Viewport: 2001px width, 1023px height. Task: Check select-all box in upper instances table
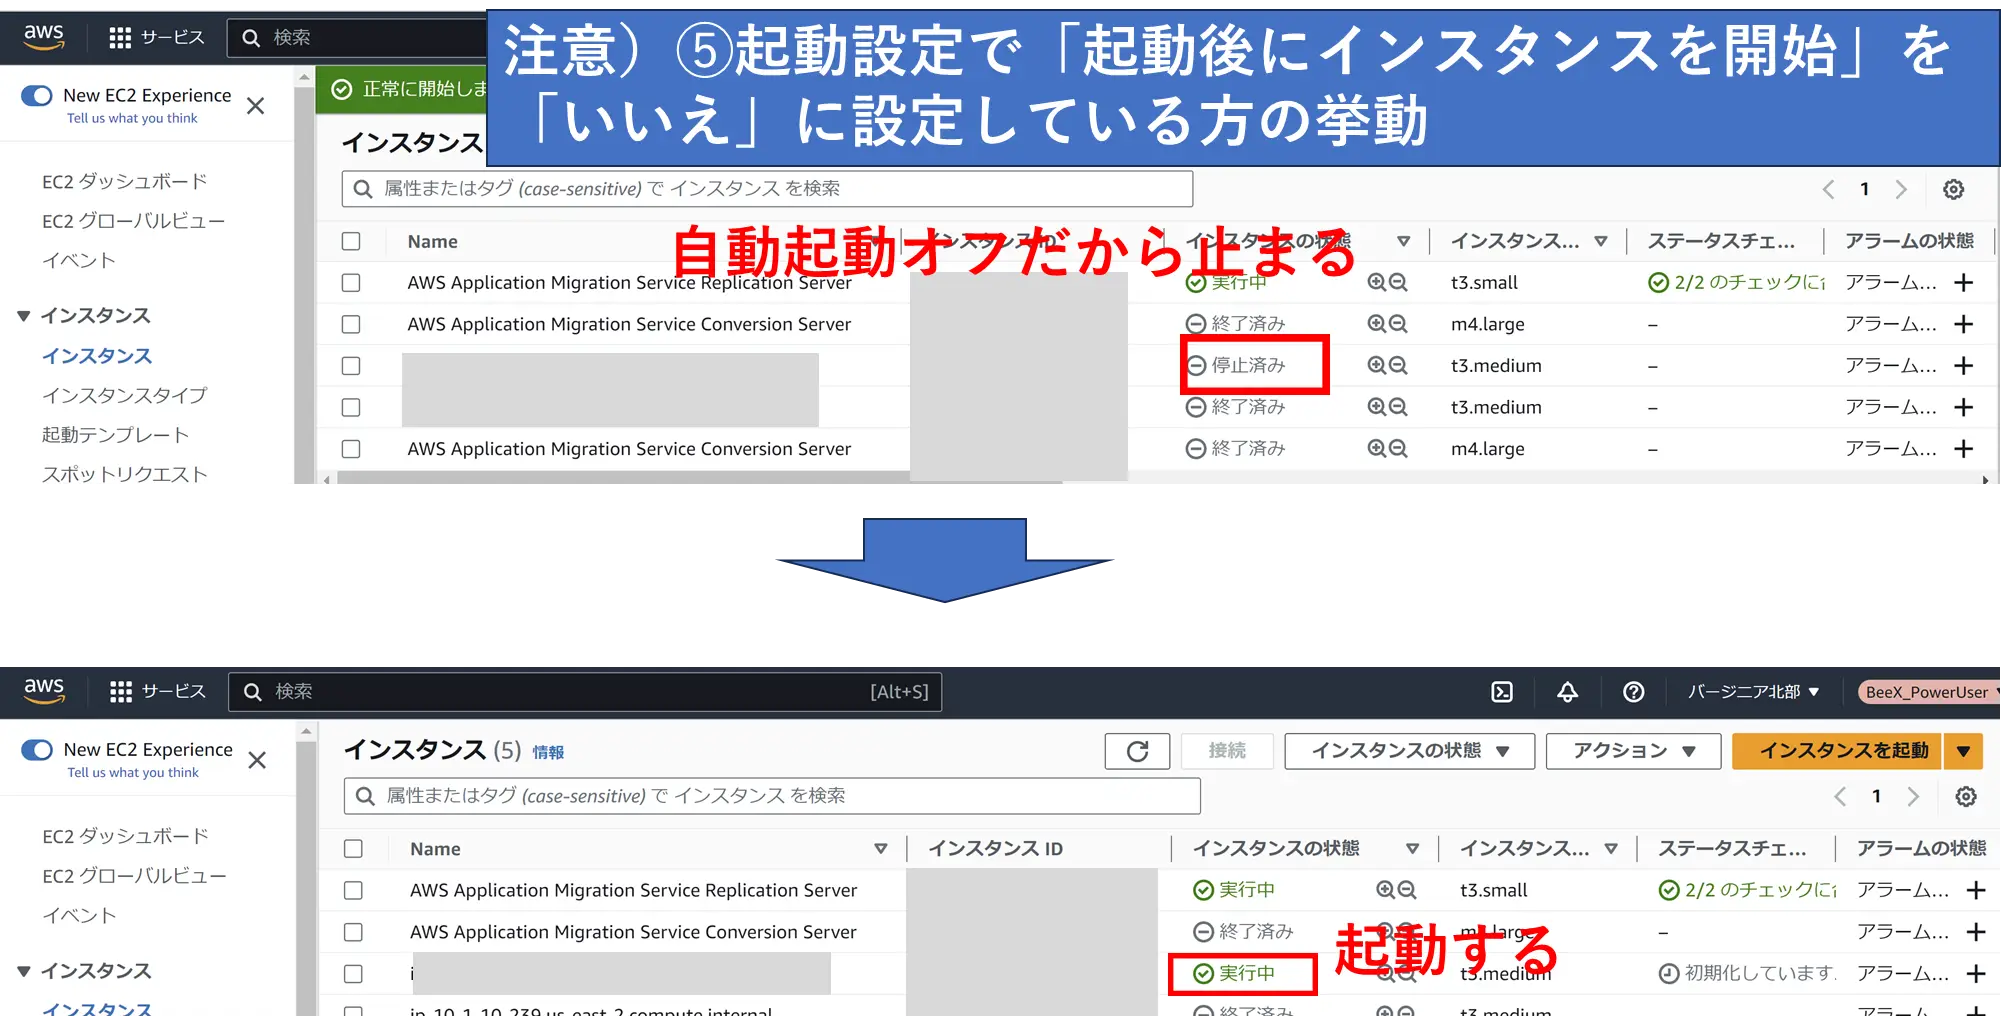(351, 241)
